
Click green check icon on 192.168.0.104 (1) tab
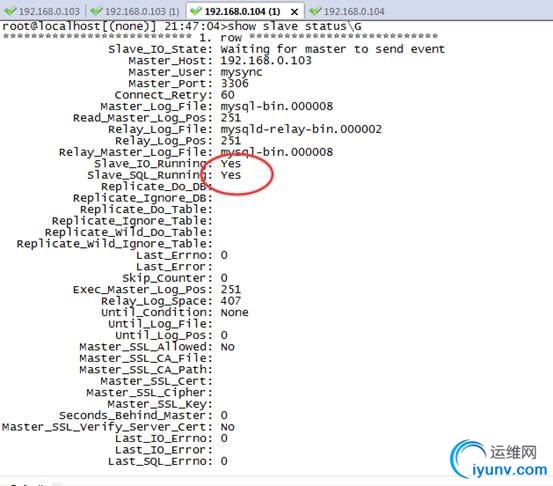(196, 11)
